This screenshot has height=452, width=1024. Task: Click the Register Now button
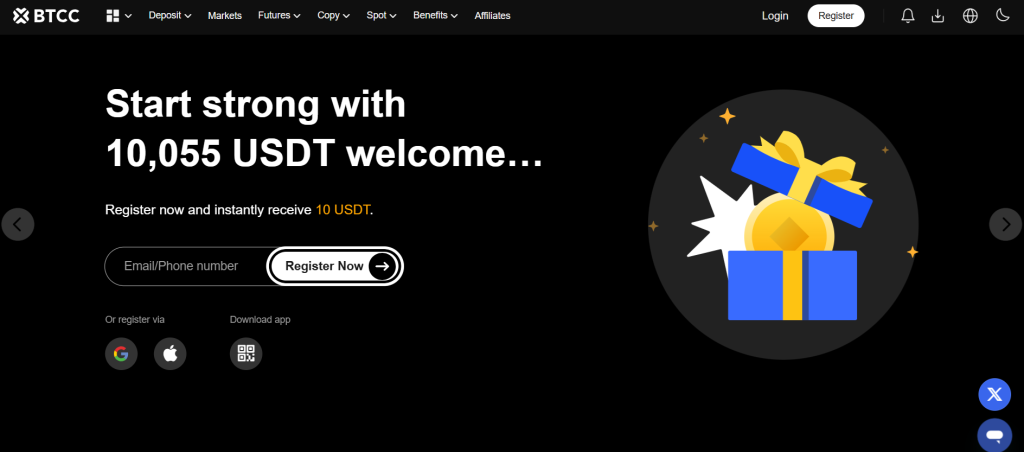[x=334, y=266]
